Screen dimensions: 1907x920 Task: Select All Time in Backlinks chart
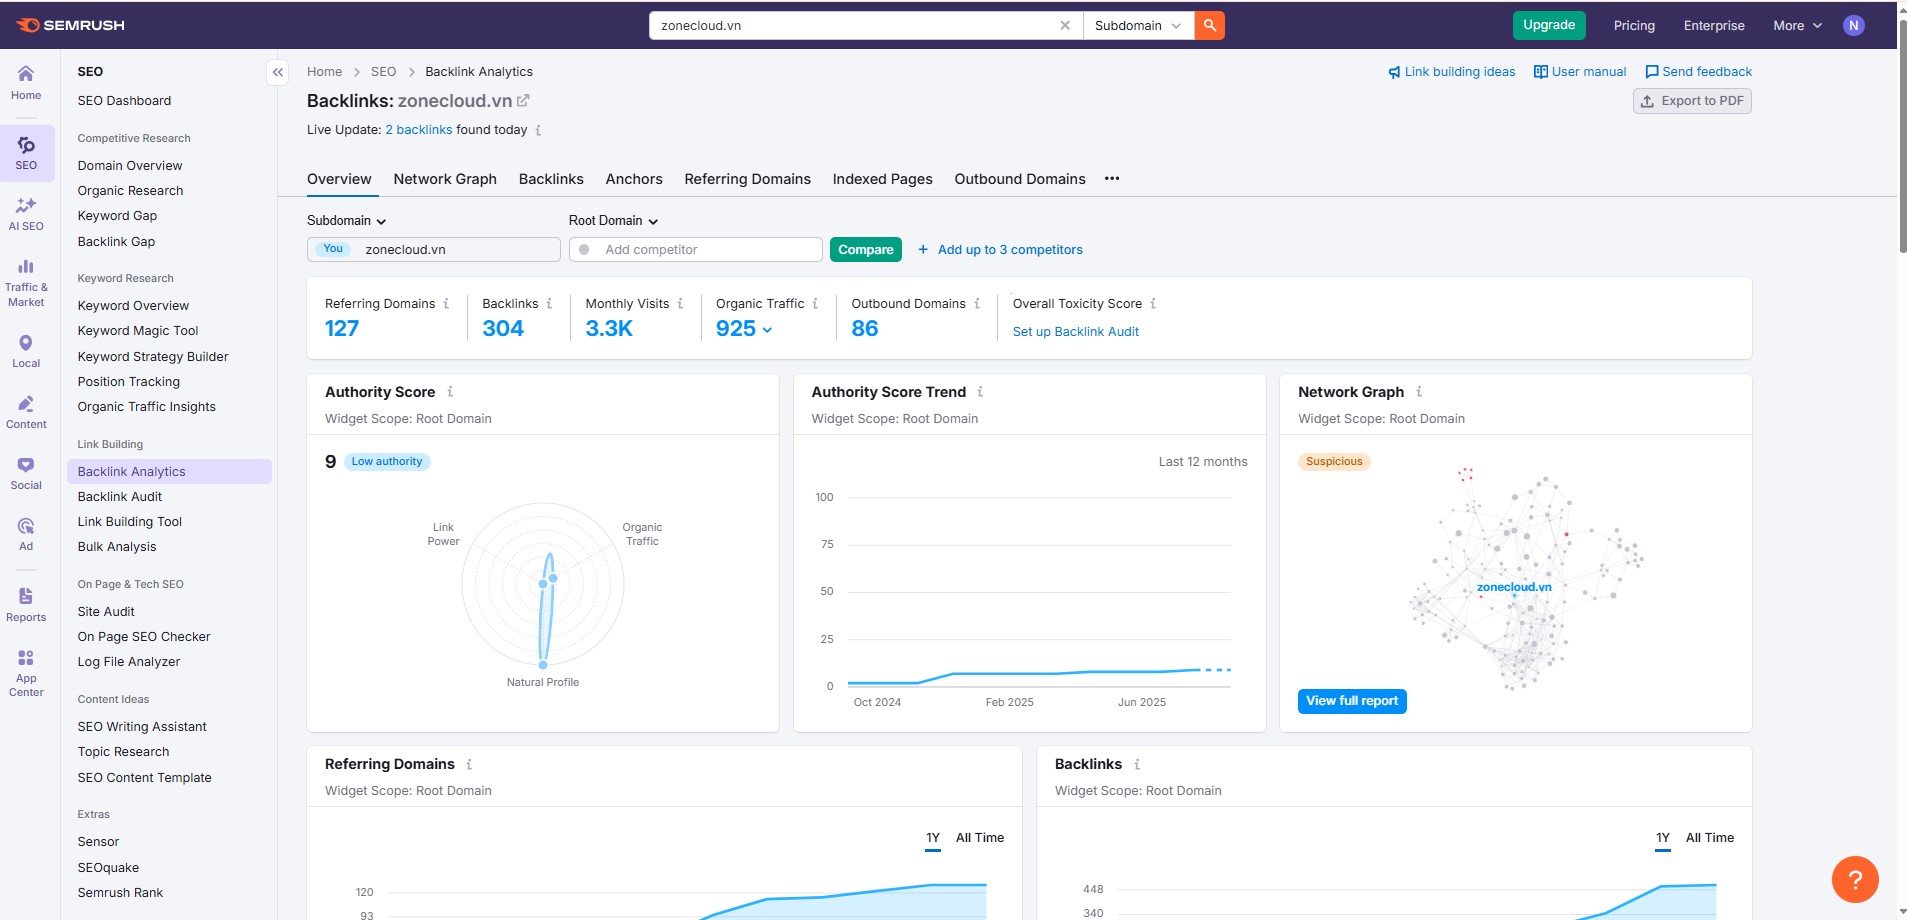[x=1710, y=838]
